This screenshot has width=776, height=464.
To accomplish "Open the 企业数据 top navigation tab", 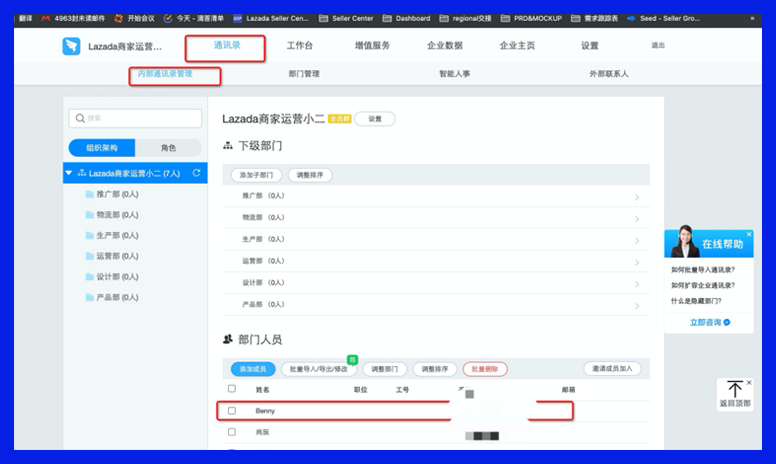I will pyautogui.click(x=445, y=46).
